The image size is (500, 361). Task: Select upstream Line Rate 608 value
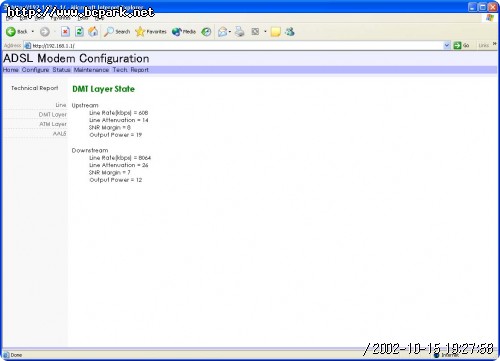(143, 113)
